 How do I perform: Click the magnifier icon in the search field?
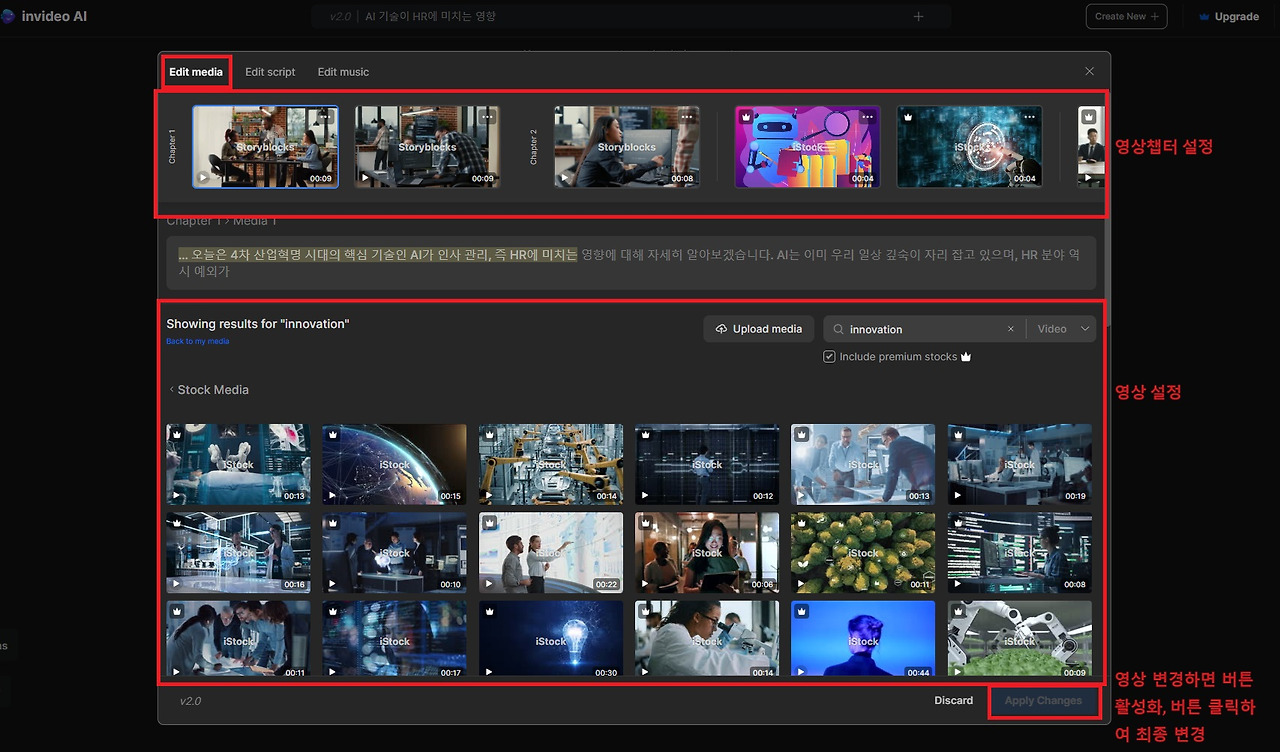click(x=838, y=329)
